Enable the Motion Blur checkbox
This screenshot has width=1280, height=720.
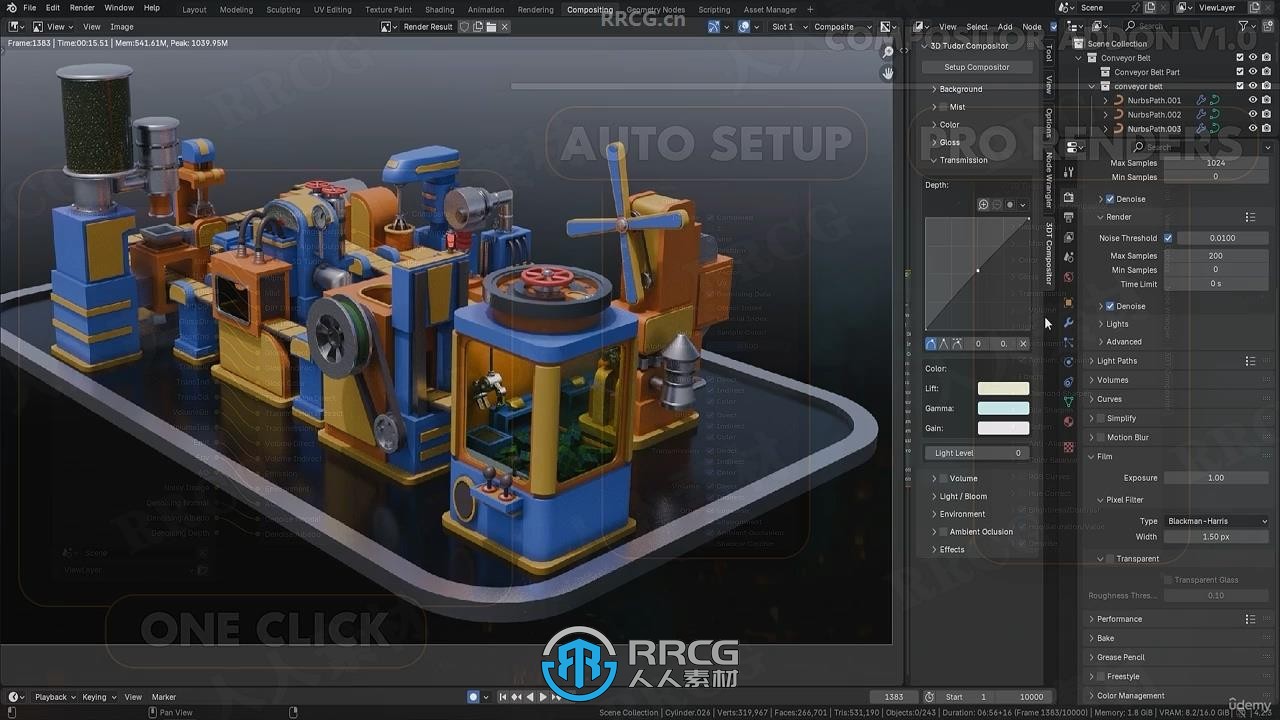tap(1101, 437)
